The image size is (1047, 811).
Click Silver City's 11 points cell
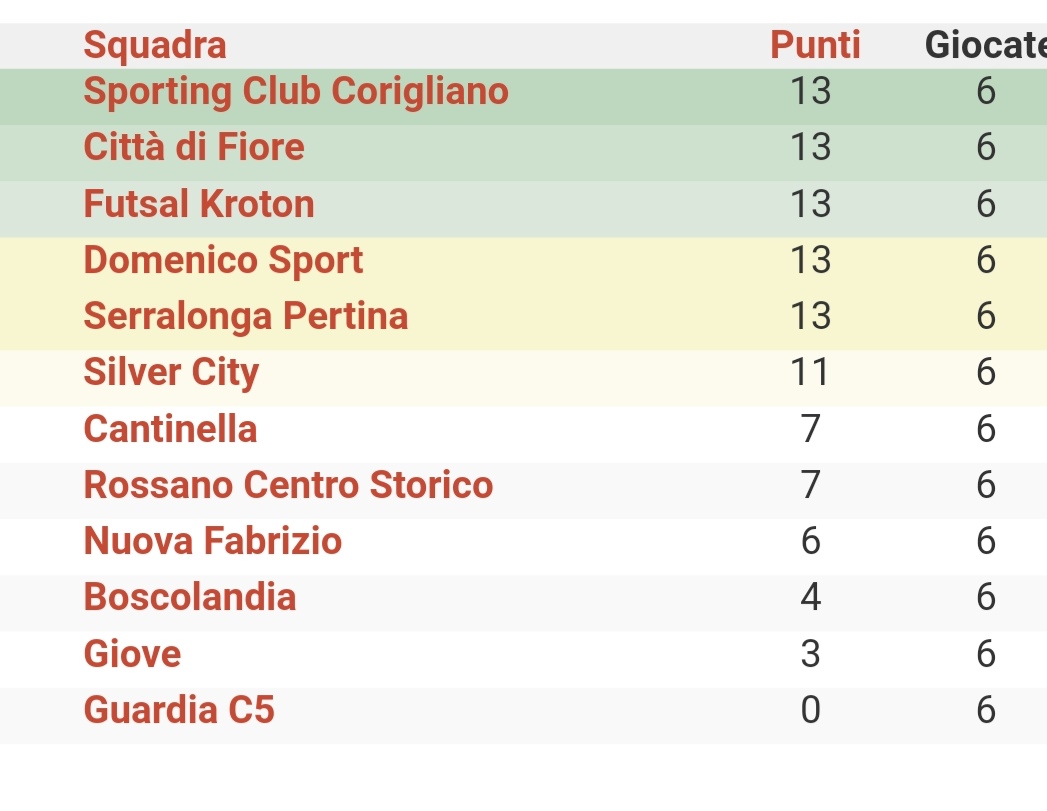pos(810,372)
